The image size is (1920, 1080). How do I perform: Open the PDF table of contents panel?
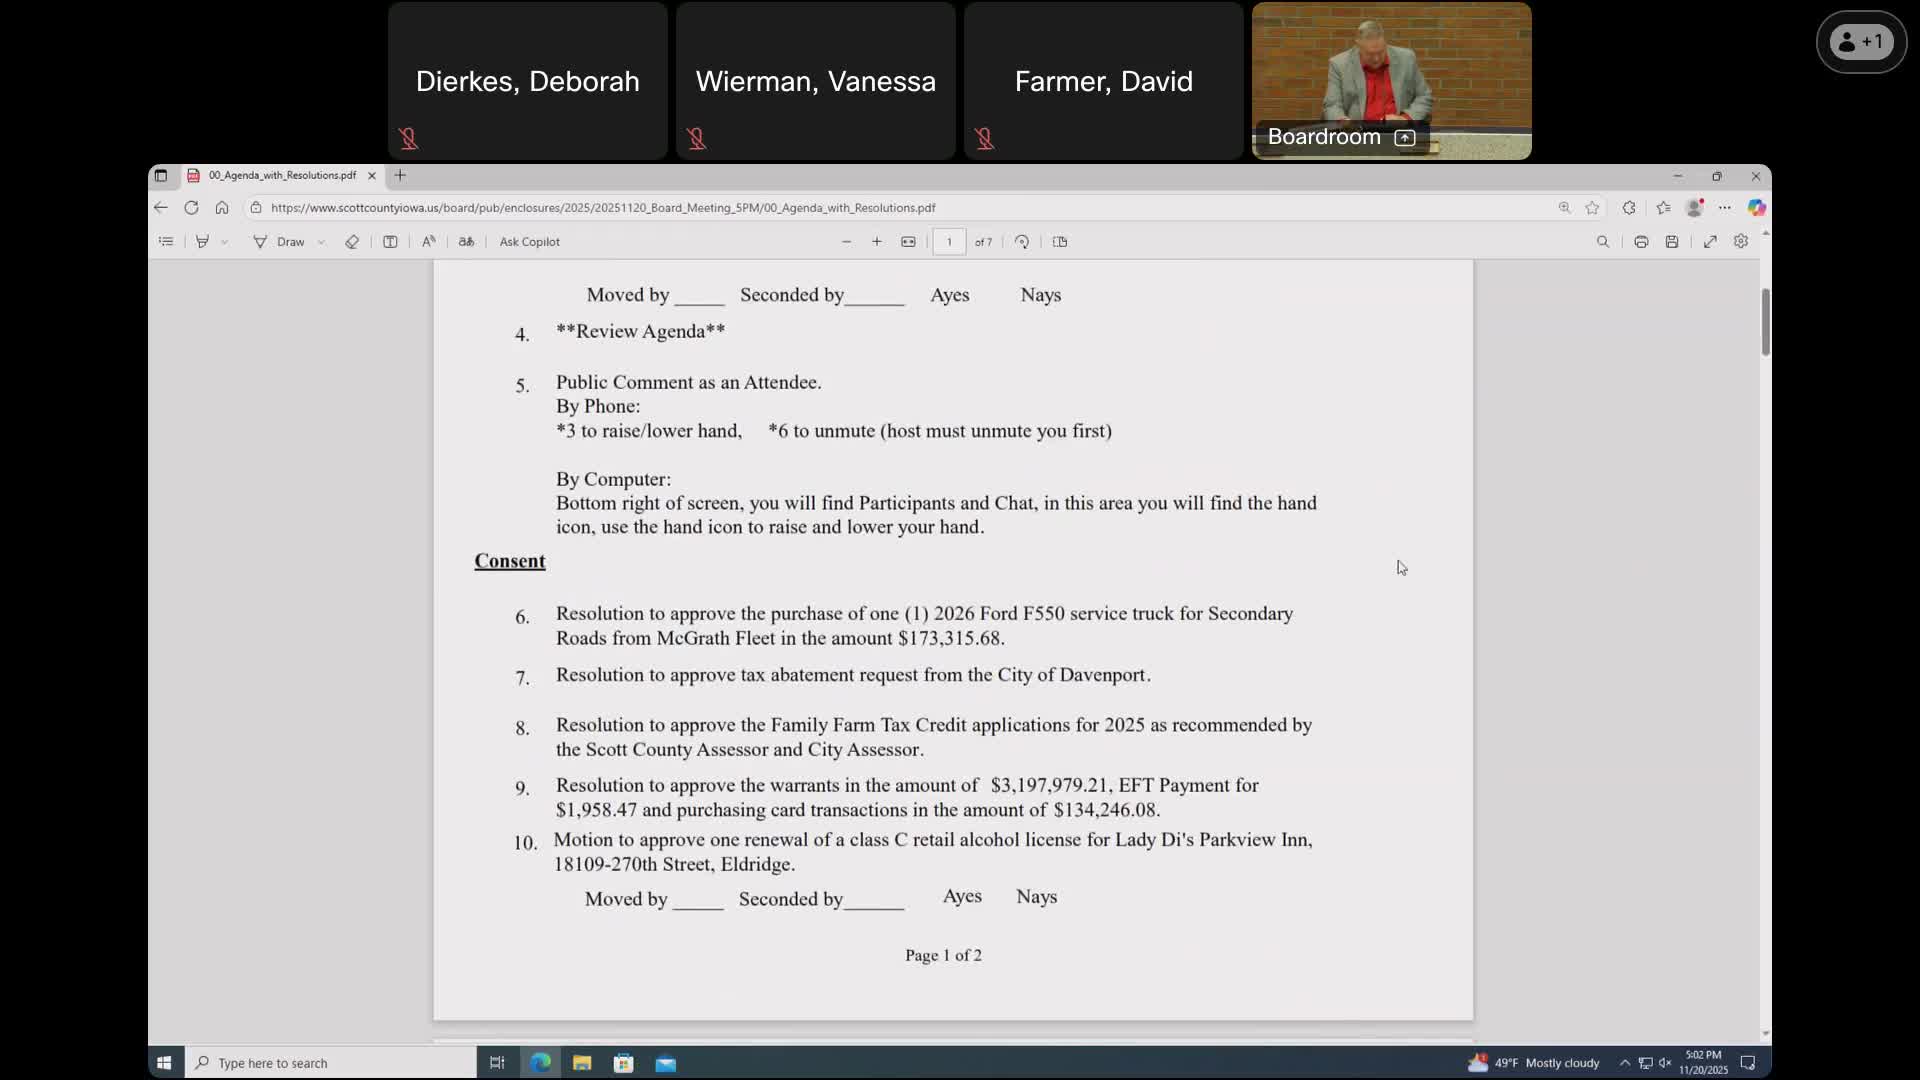(x=166, y=241)
